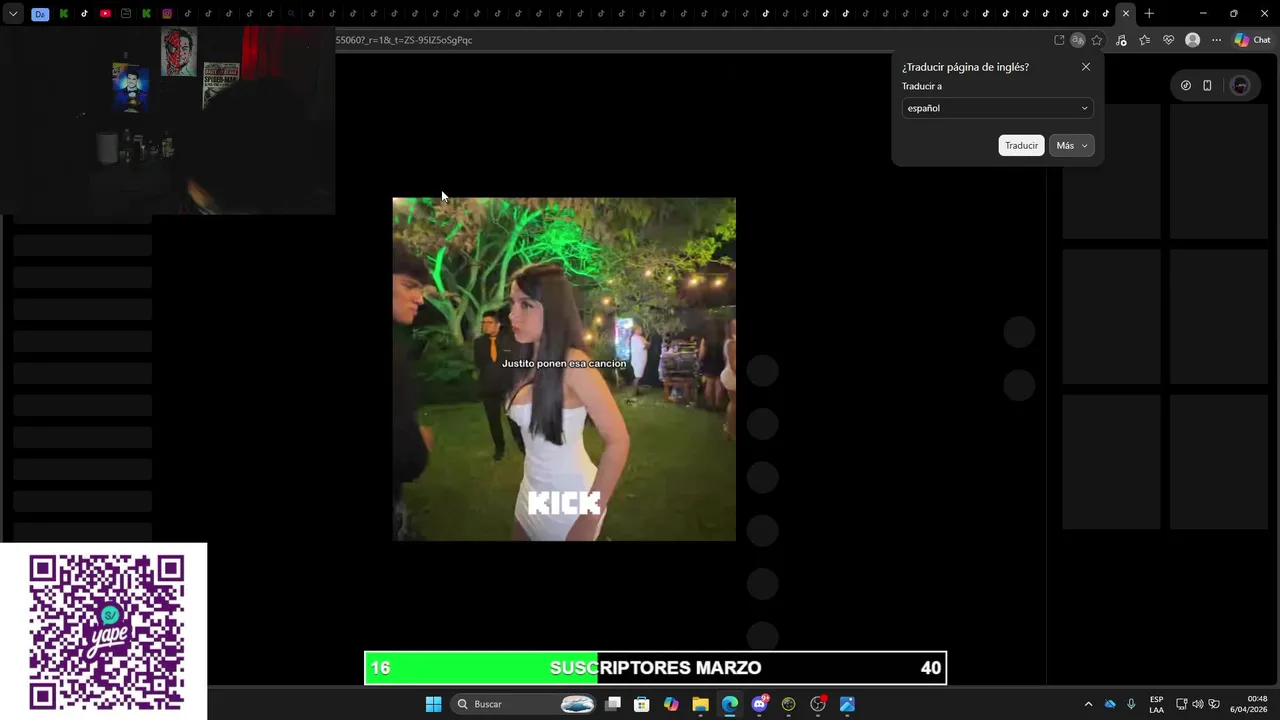Close the currently active browser tab
This screenshot has width=1280, height=720.
pos(1126,14)
